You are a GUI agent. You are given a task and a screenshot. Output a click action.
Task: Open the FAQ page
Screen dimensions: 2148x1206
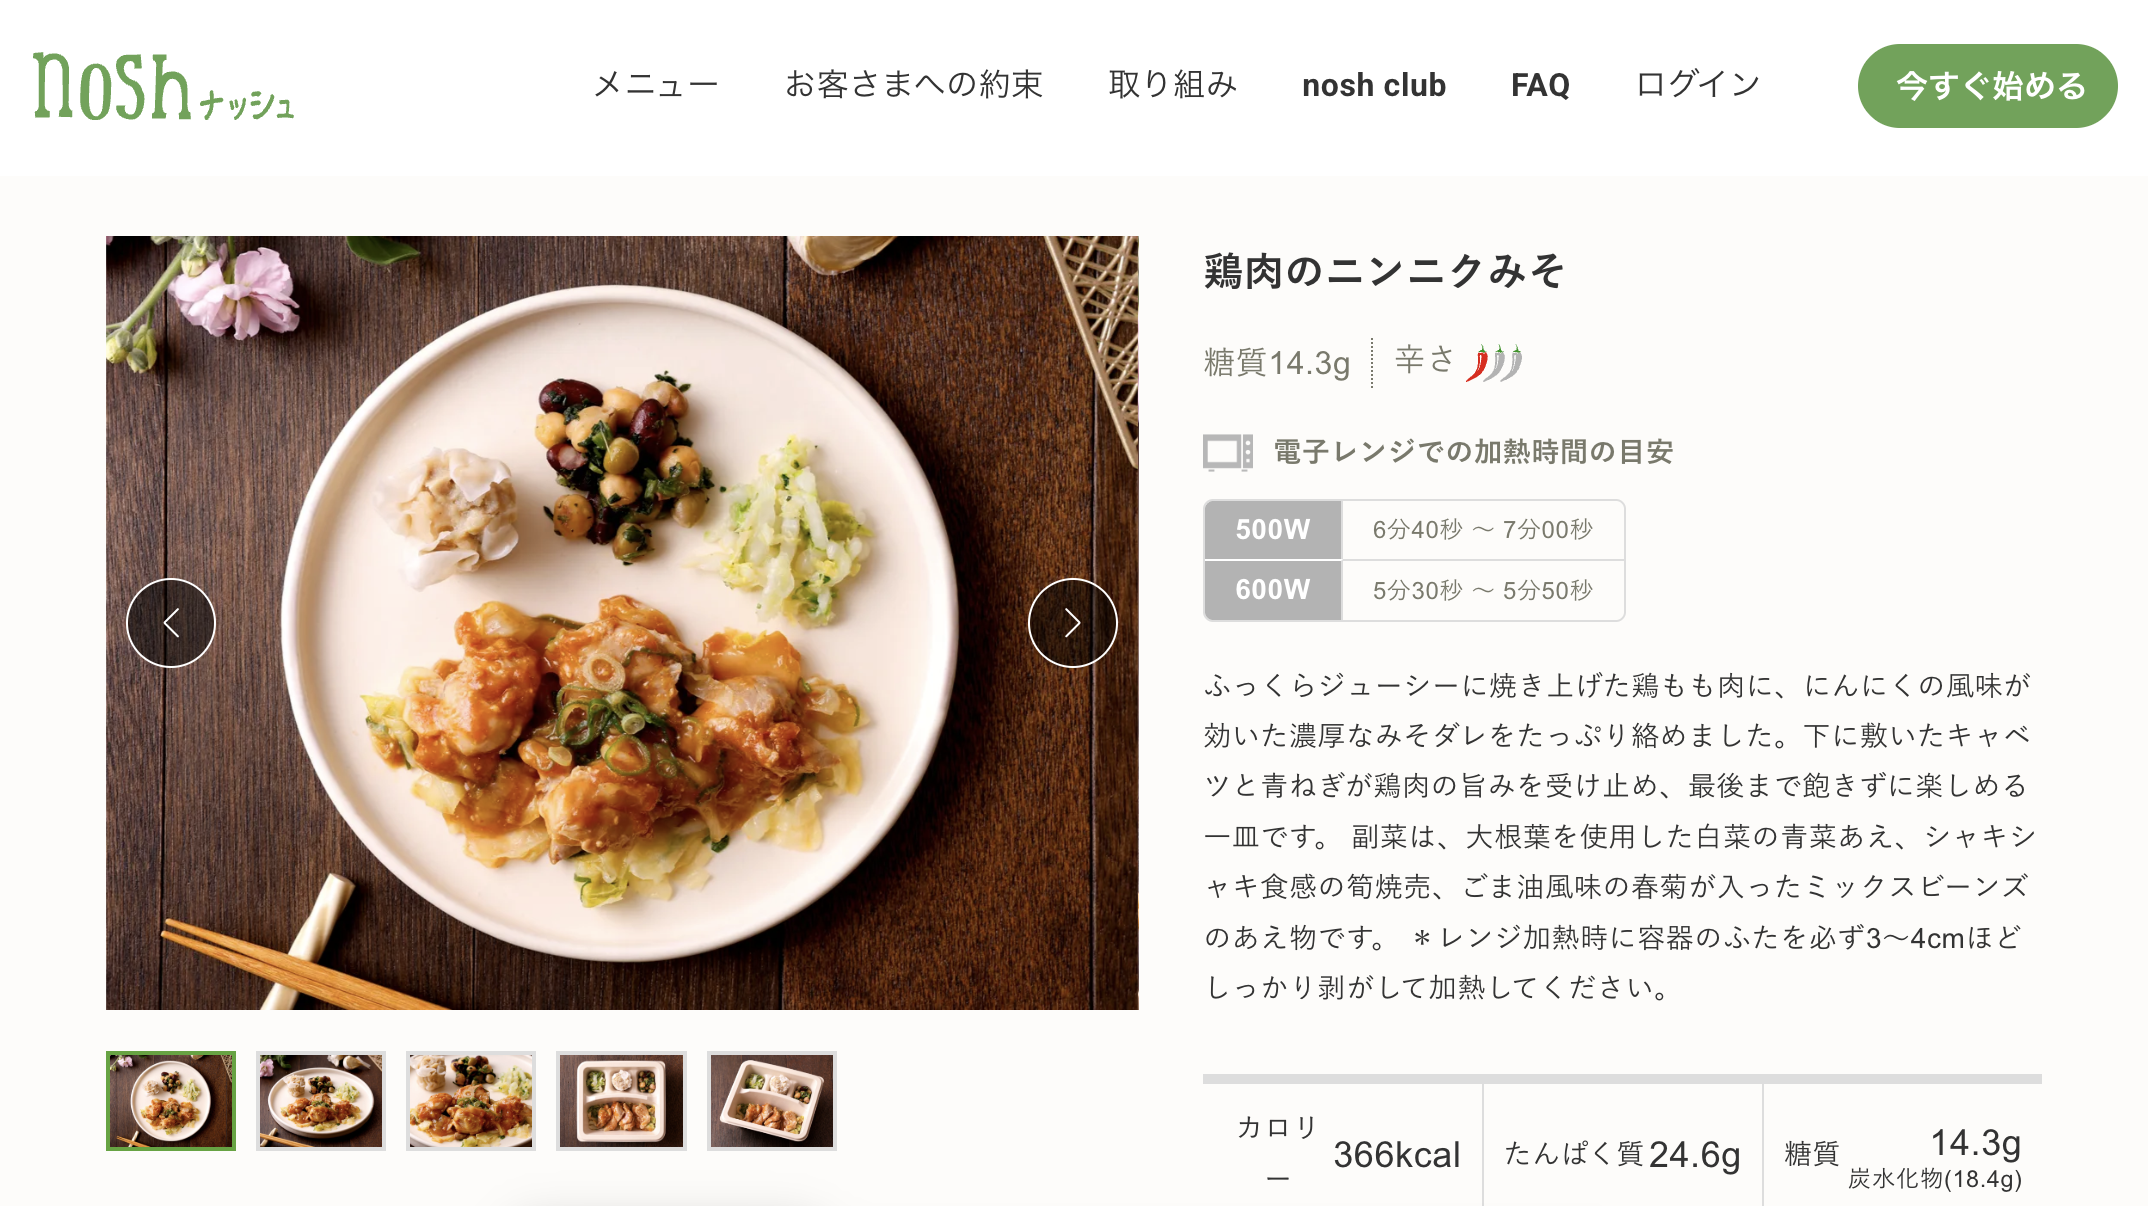click(1540, 85)
